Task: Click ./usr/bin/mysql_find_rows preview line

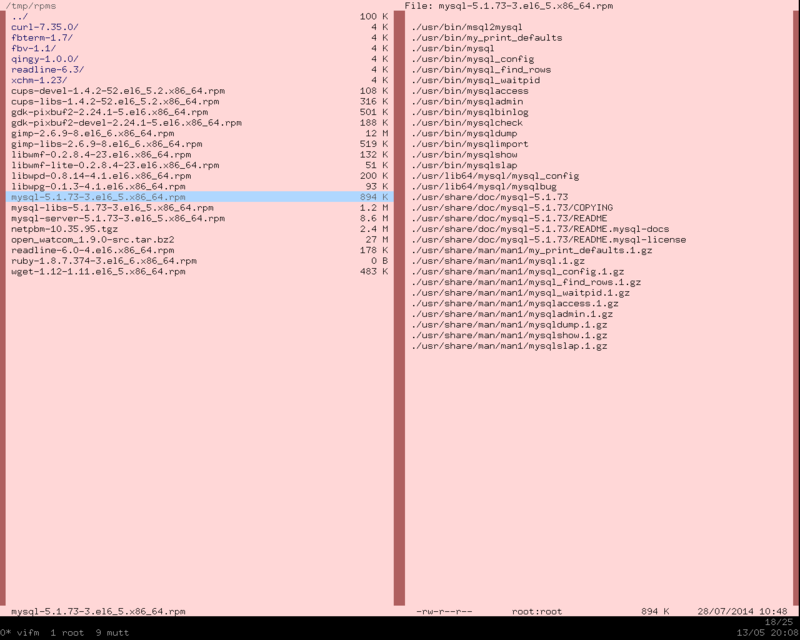Action: tap(481, 69)
